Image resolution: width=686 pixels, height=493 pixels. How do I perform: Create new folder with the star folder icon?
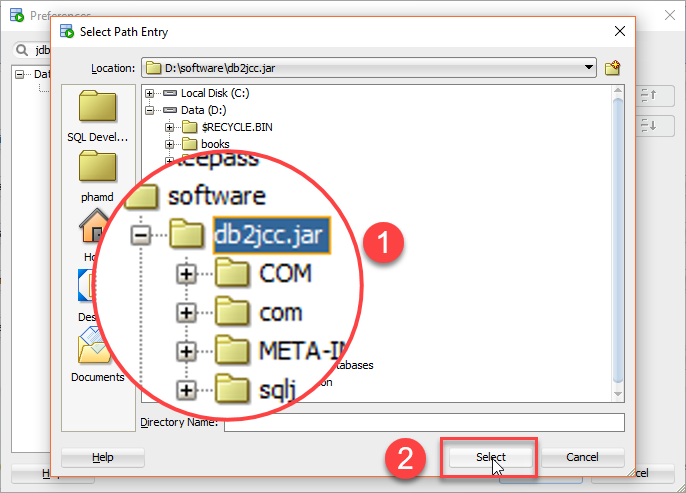pyautogui.click(x=612, y=68)
